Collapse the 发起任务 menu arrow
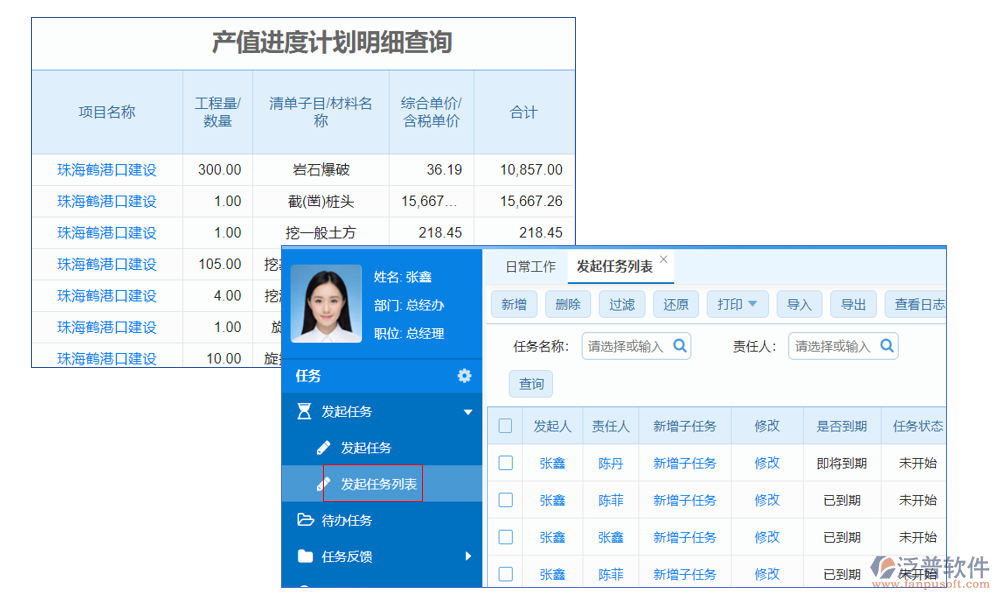 467,412
